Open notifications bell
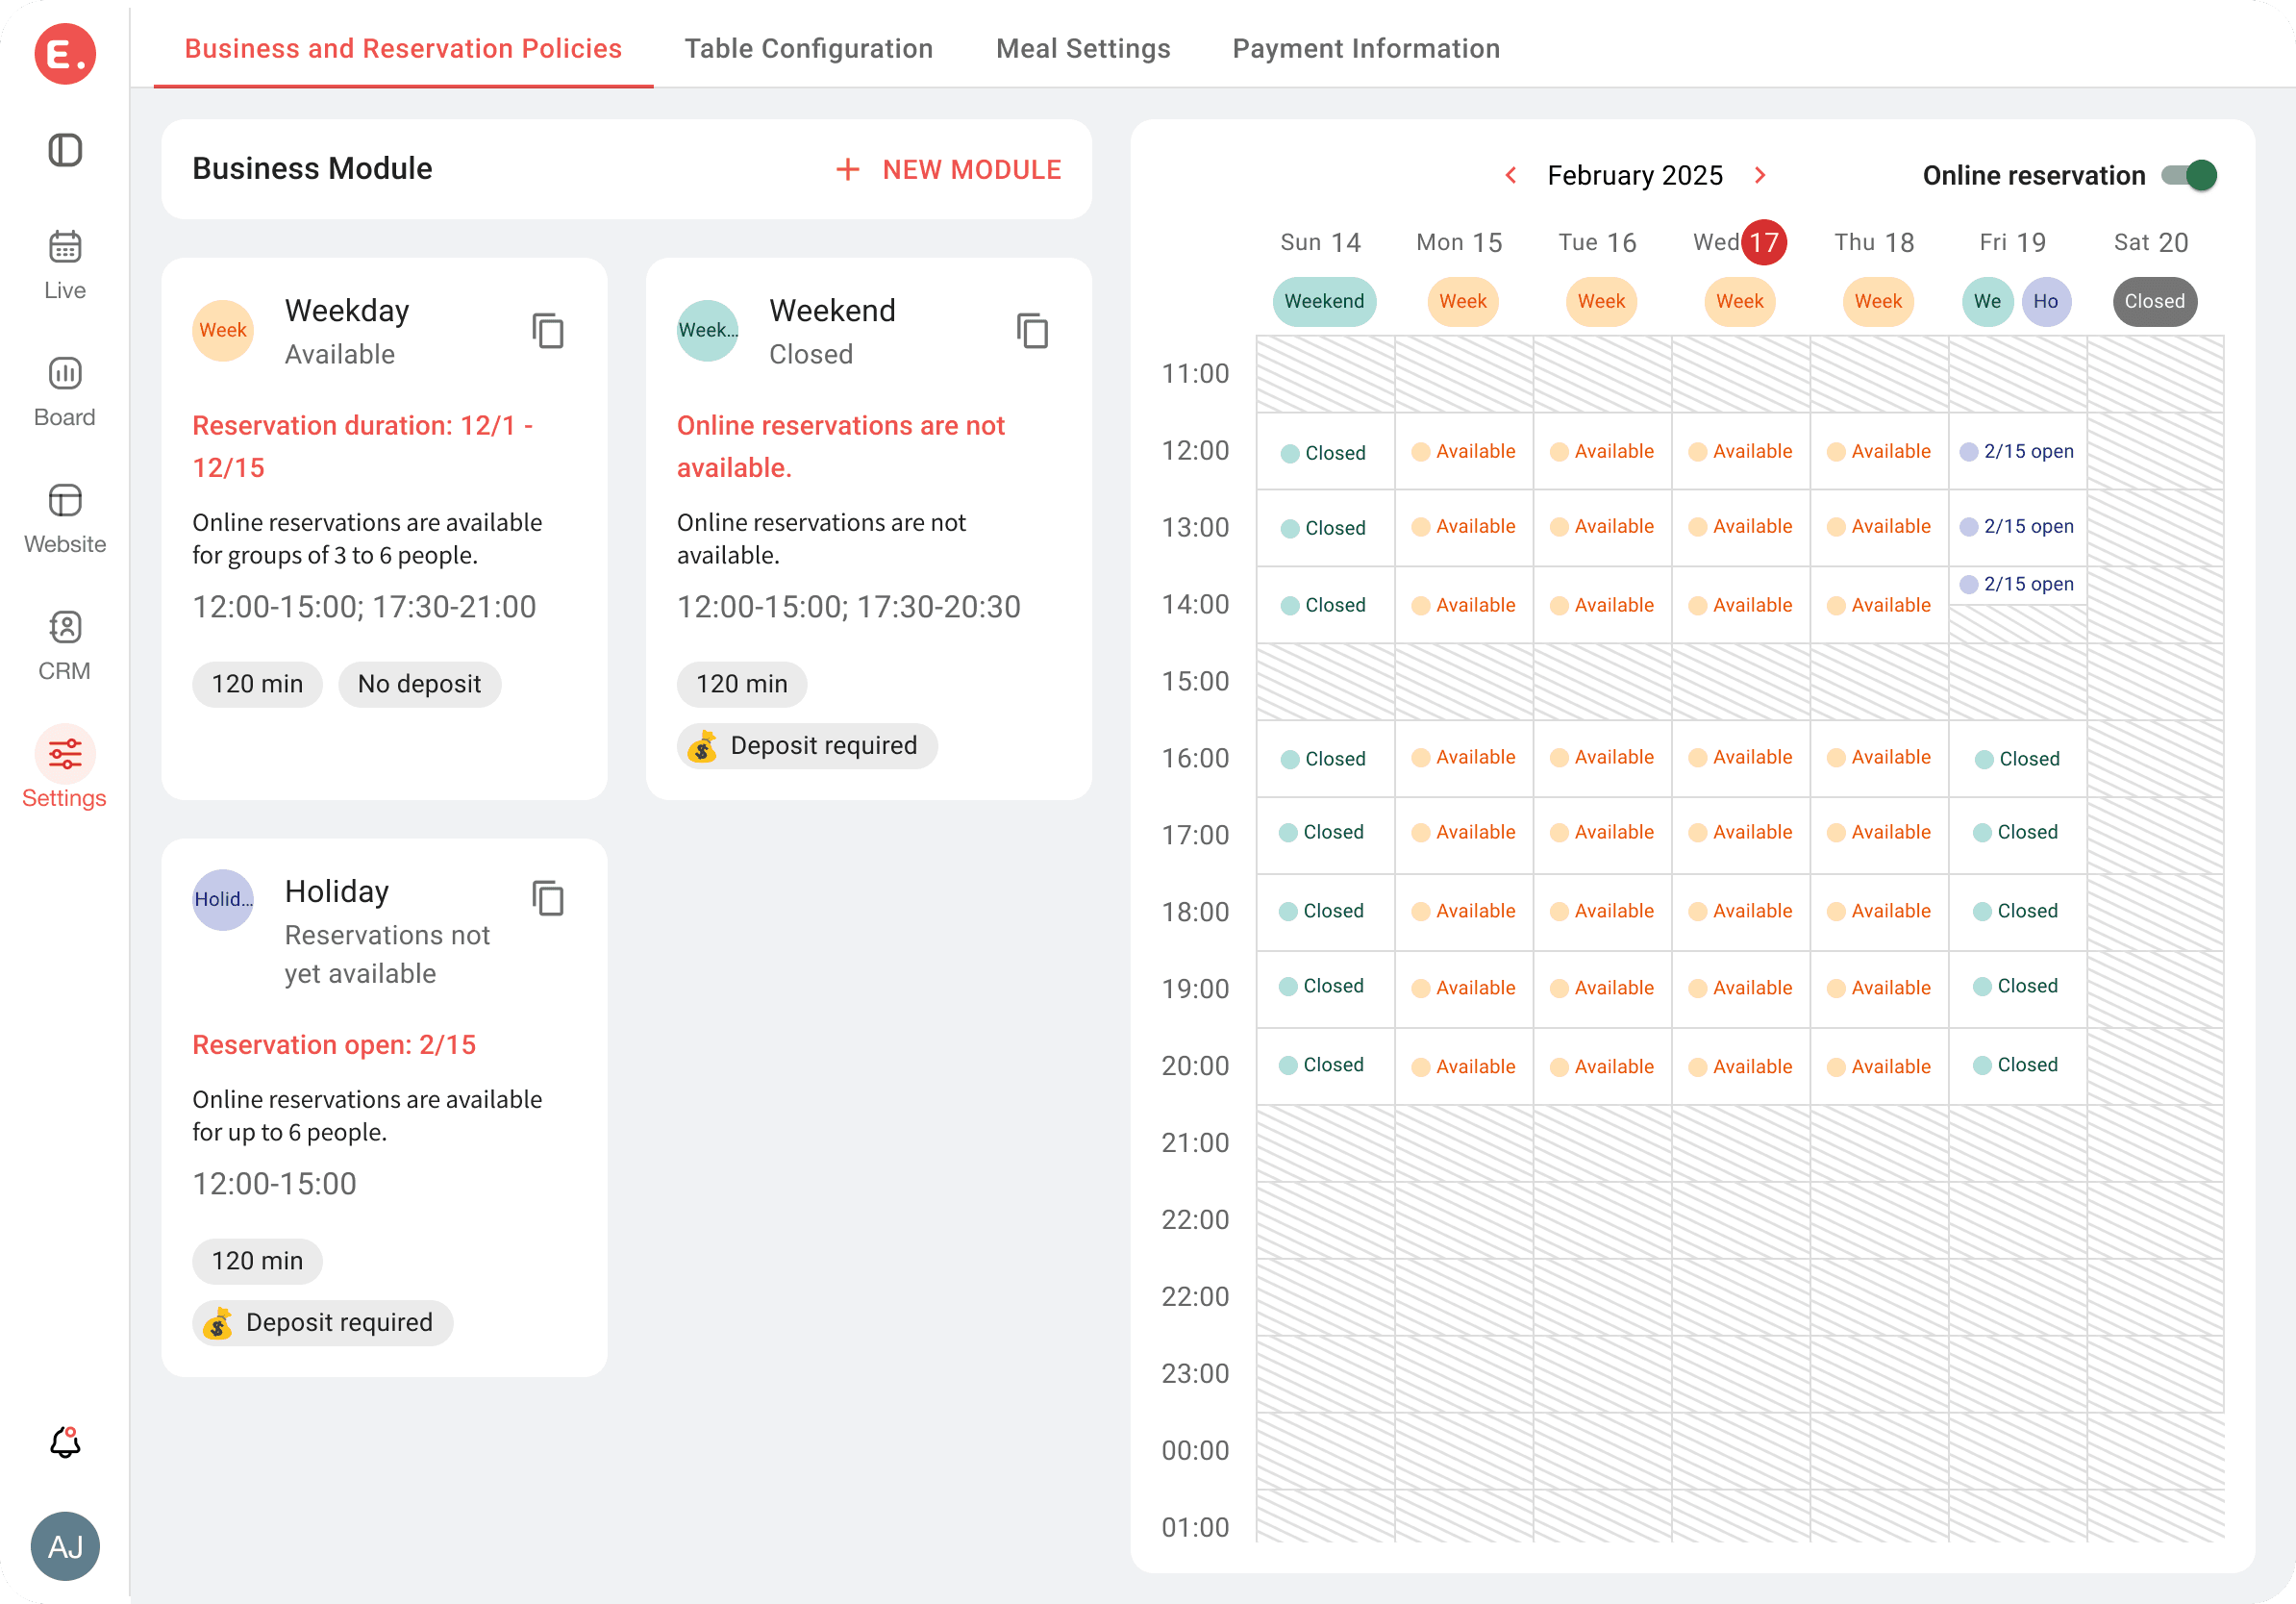This screenshot has width=2296, height=1604. coord(65,1442)
